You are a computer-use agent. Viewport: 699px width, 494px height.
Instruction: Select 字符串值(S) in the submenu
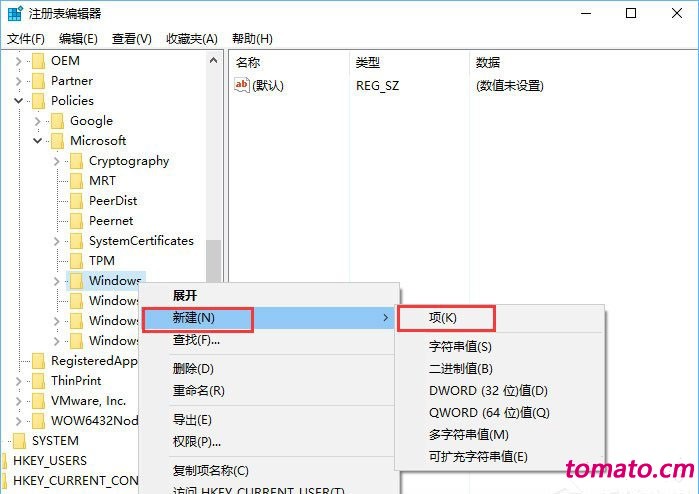(500, 346)
